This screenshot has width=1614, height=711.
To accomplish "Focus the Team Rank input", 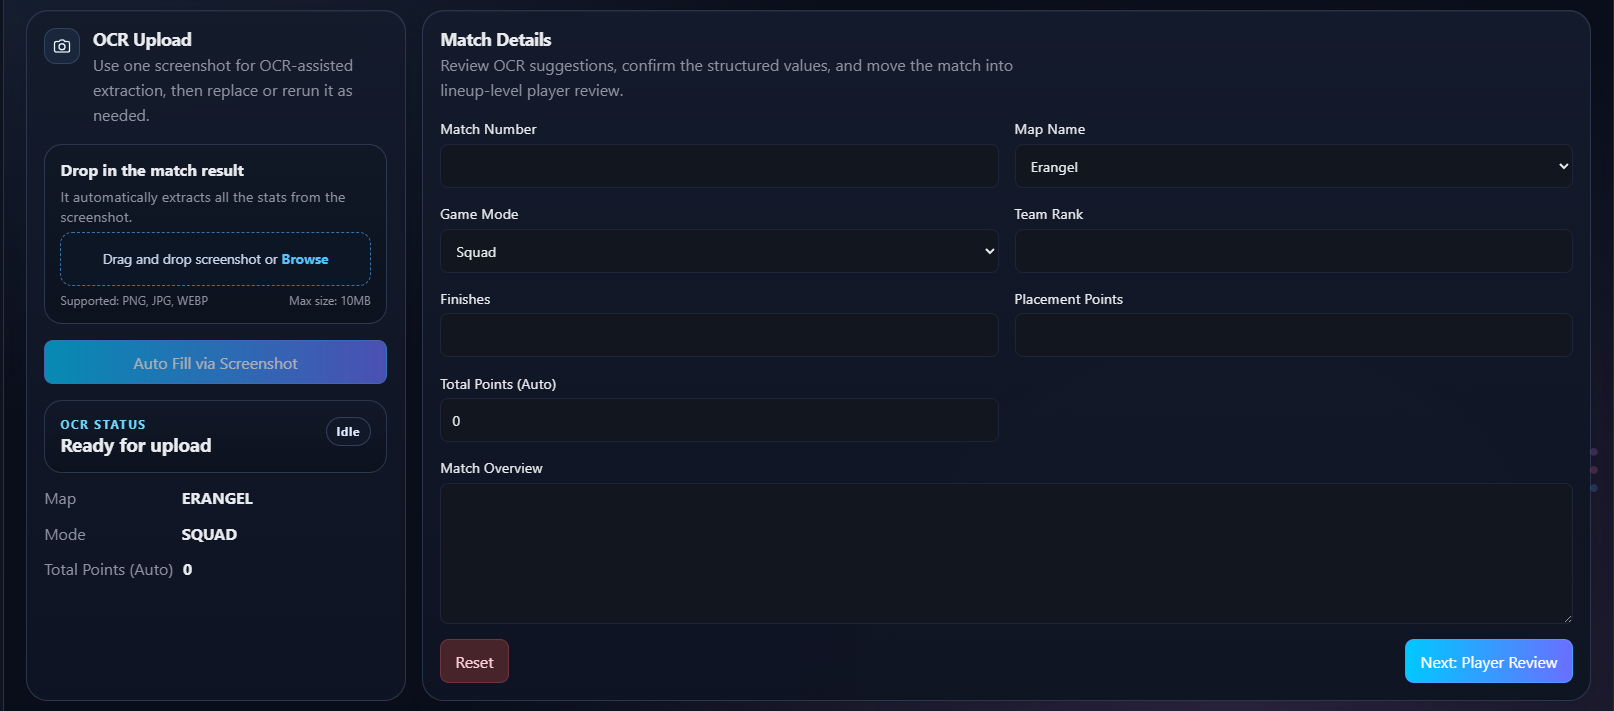I will (1293, 251).
